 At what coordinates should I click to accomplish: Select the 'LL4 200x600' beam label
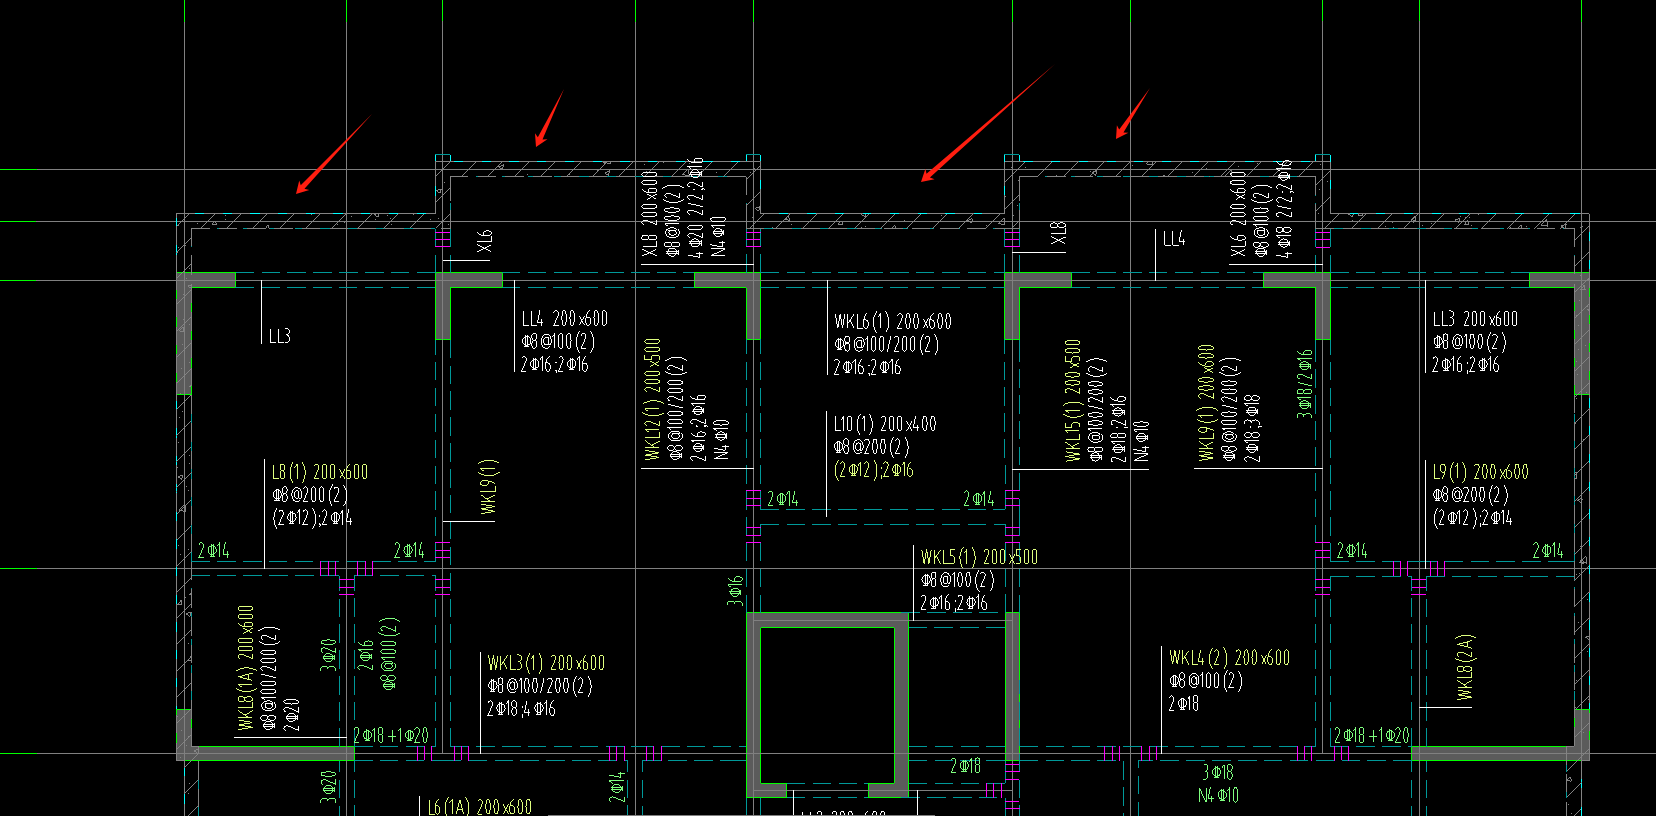[x=564, y=319]
